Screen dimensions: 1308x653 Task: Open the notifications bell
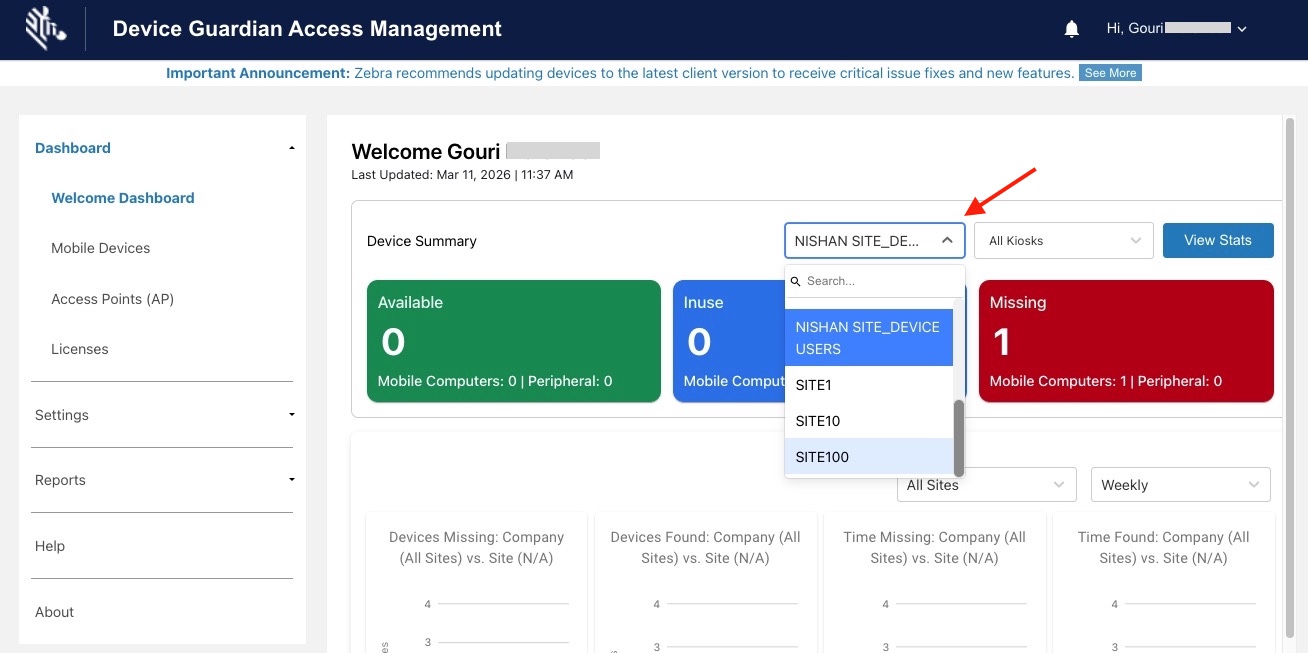click(x=1072, y=29)
